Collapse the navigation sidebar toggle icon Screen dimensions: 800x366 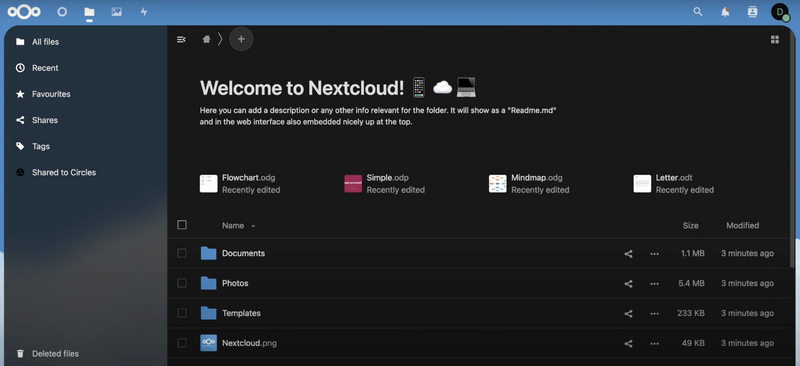tap(181, 39)
